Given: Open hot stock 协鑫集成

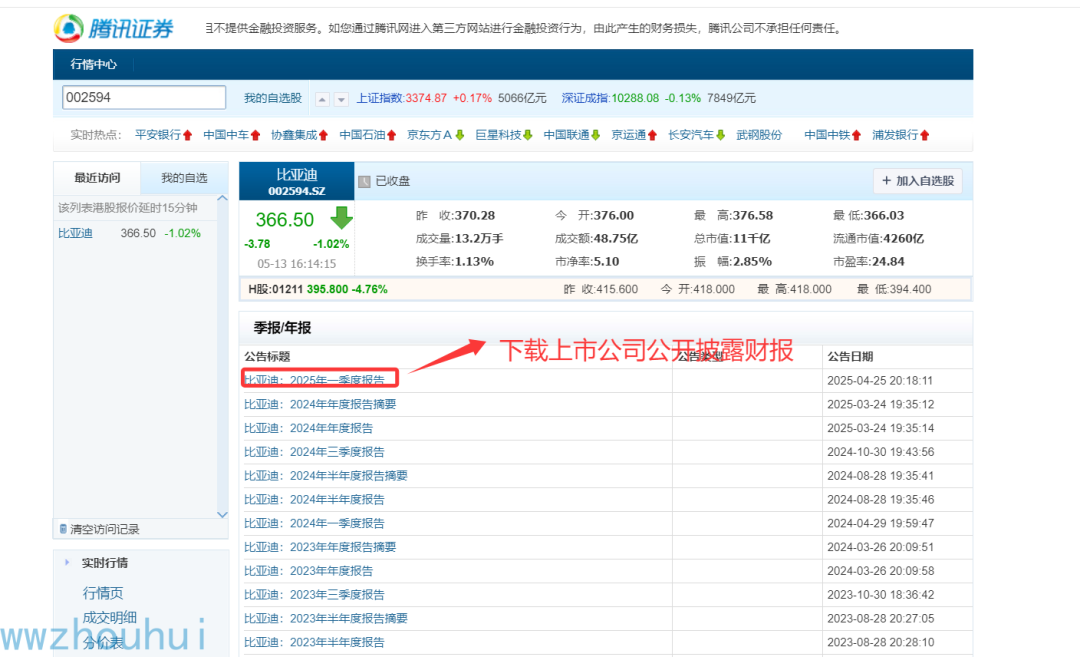Looking at the screenshot, I should pos(294,135).
